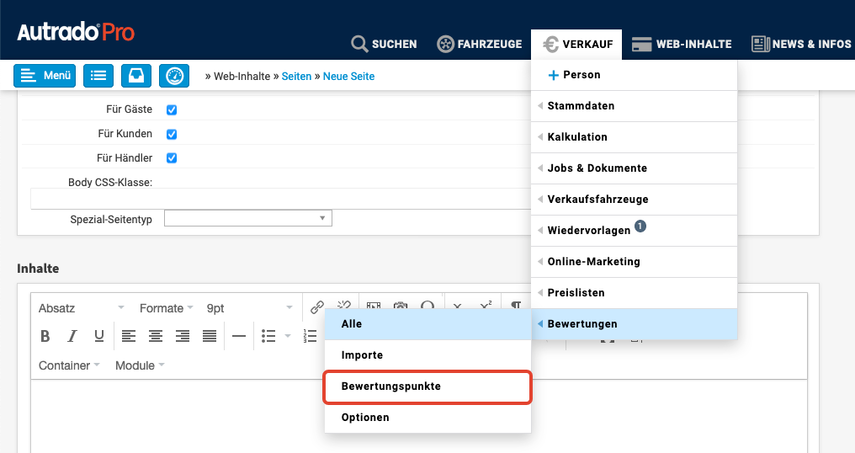Insert a link with the chain icon
The width and height of the screenshot is (855, 453).
click(x=317, y=307)
